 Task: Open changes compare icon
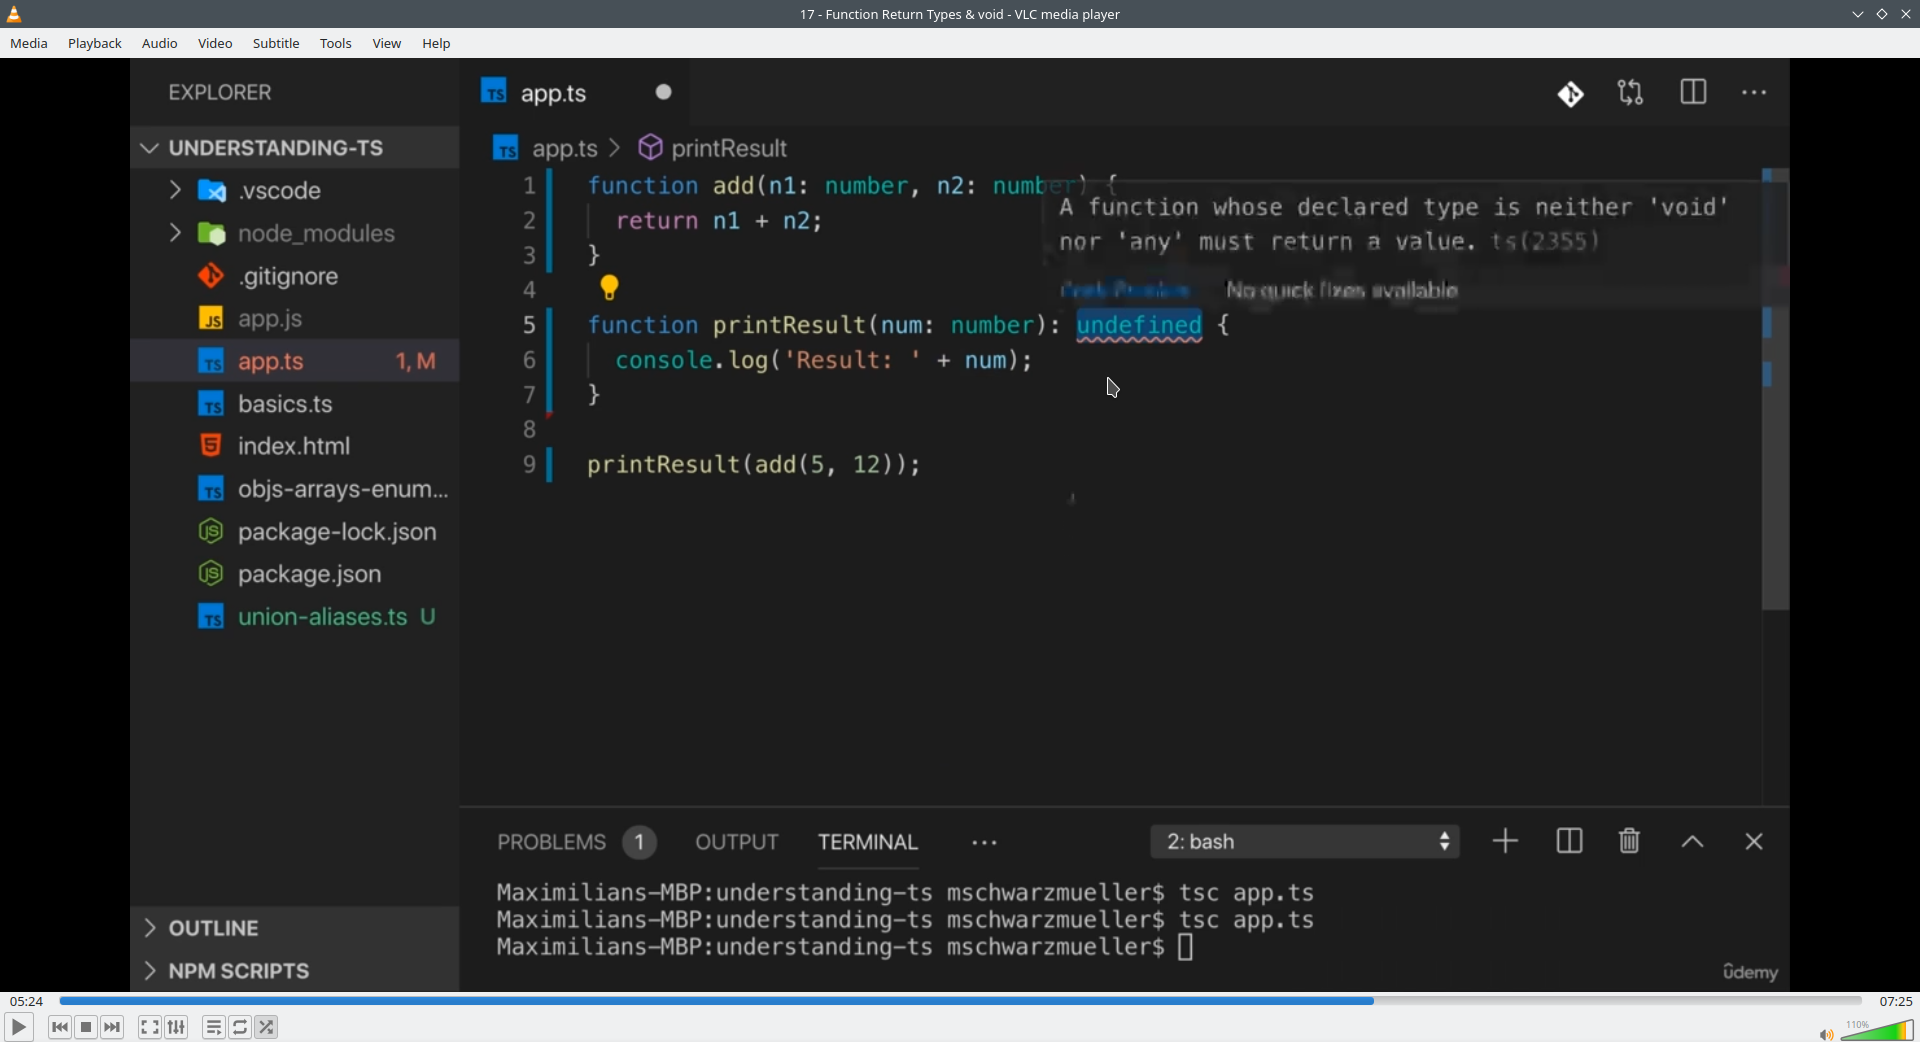point(1631,93)
